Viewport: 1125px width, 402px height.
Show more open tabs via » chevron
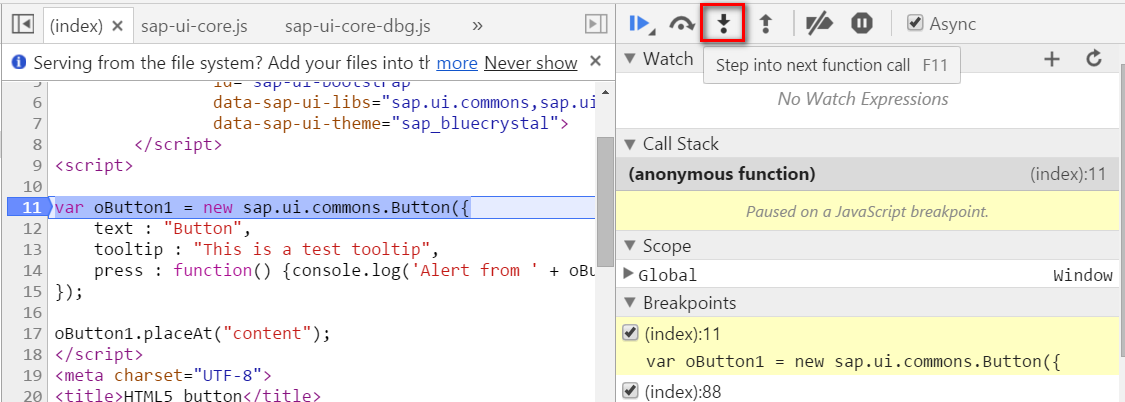478,25
